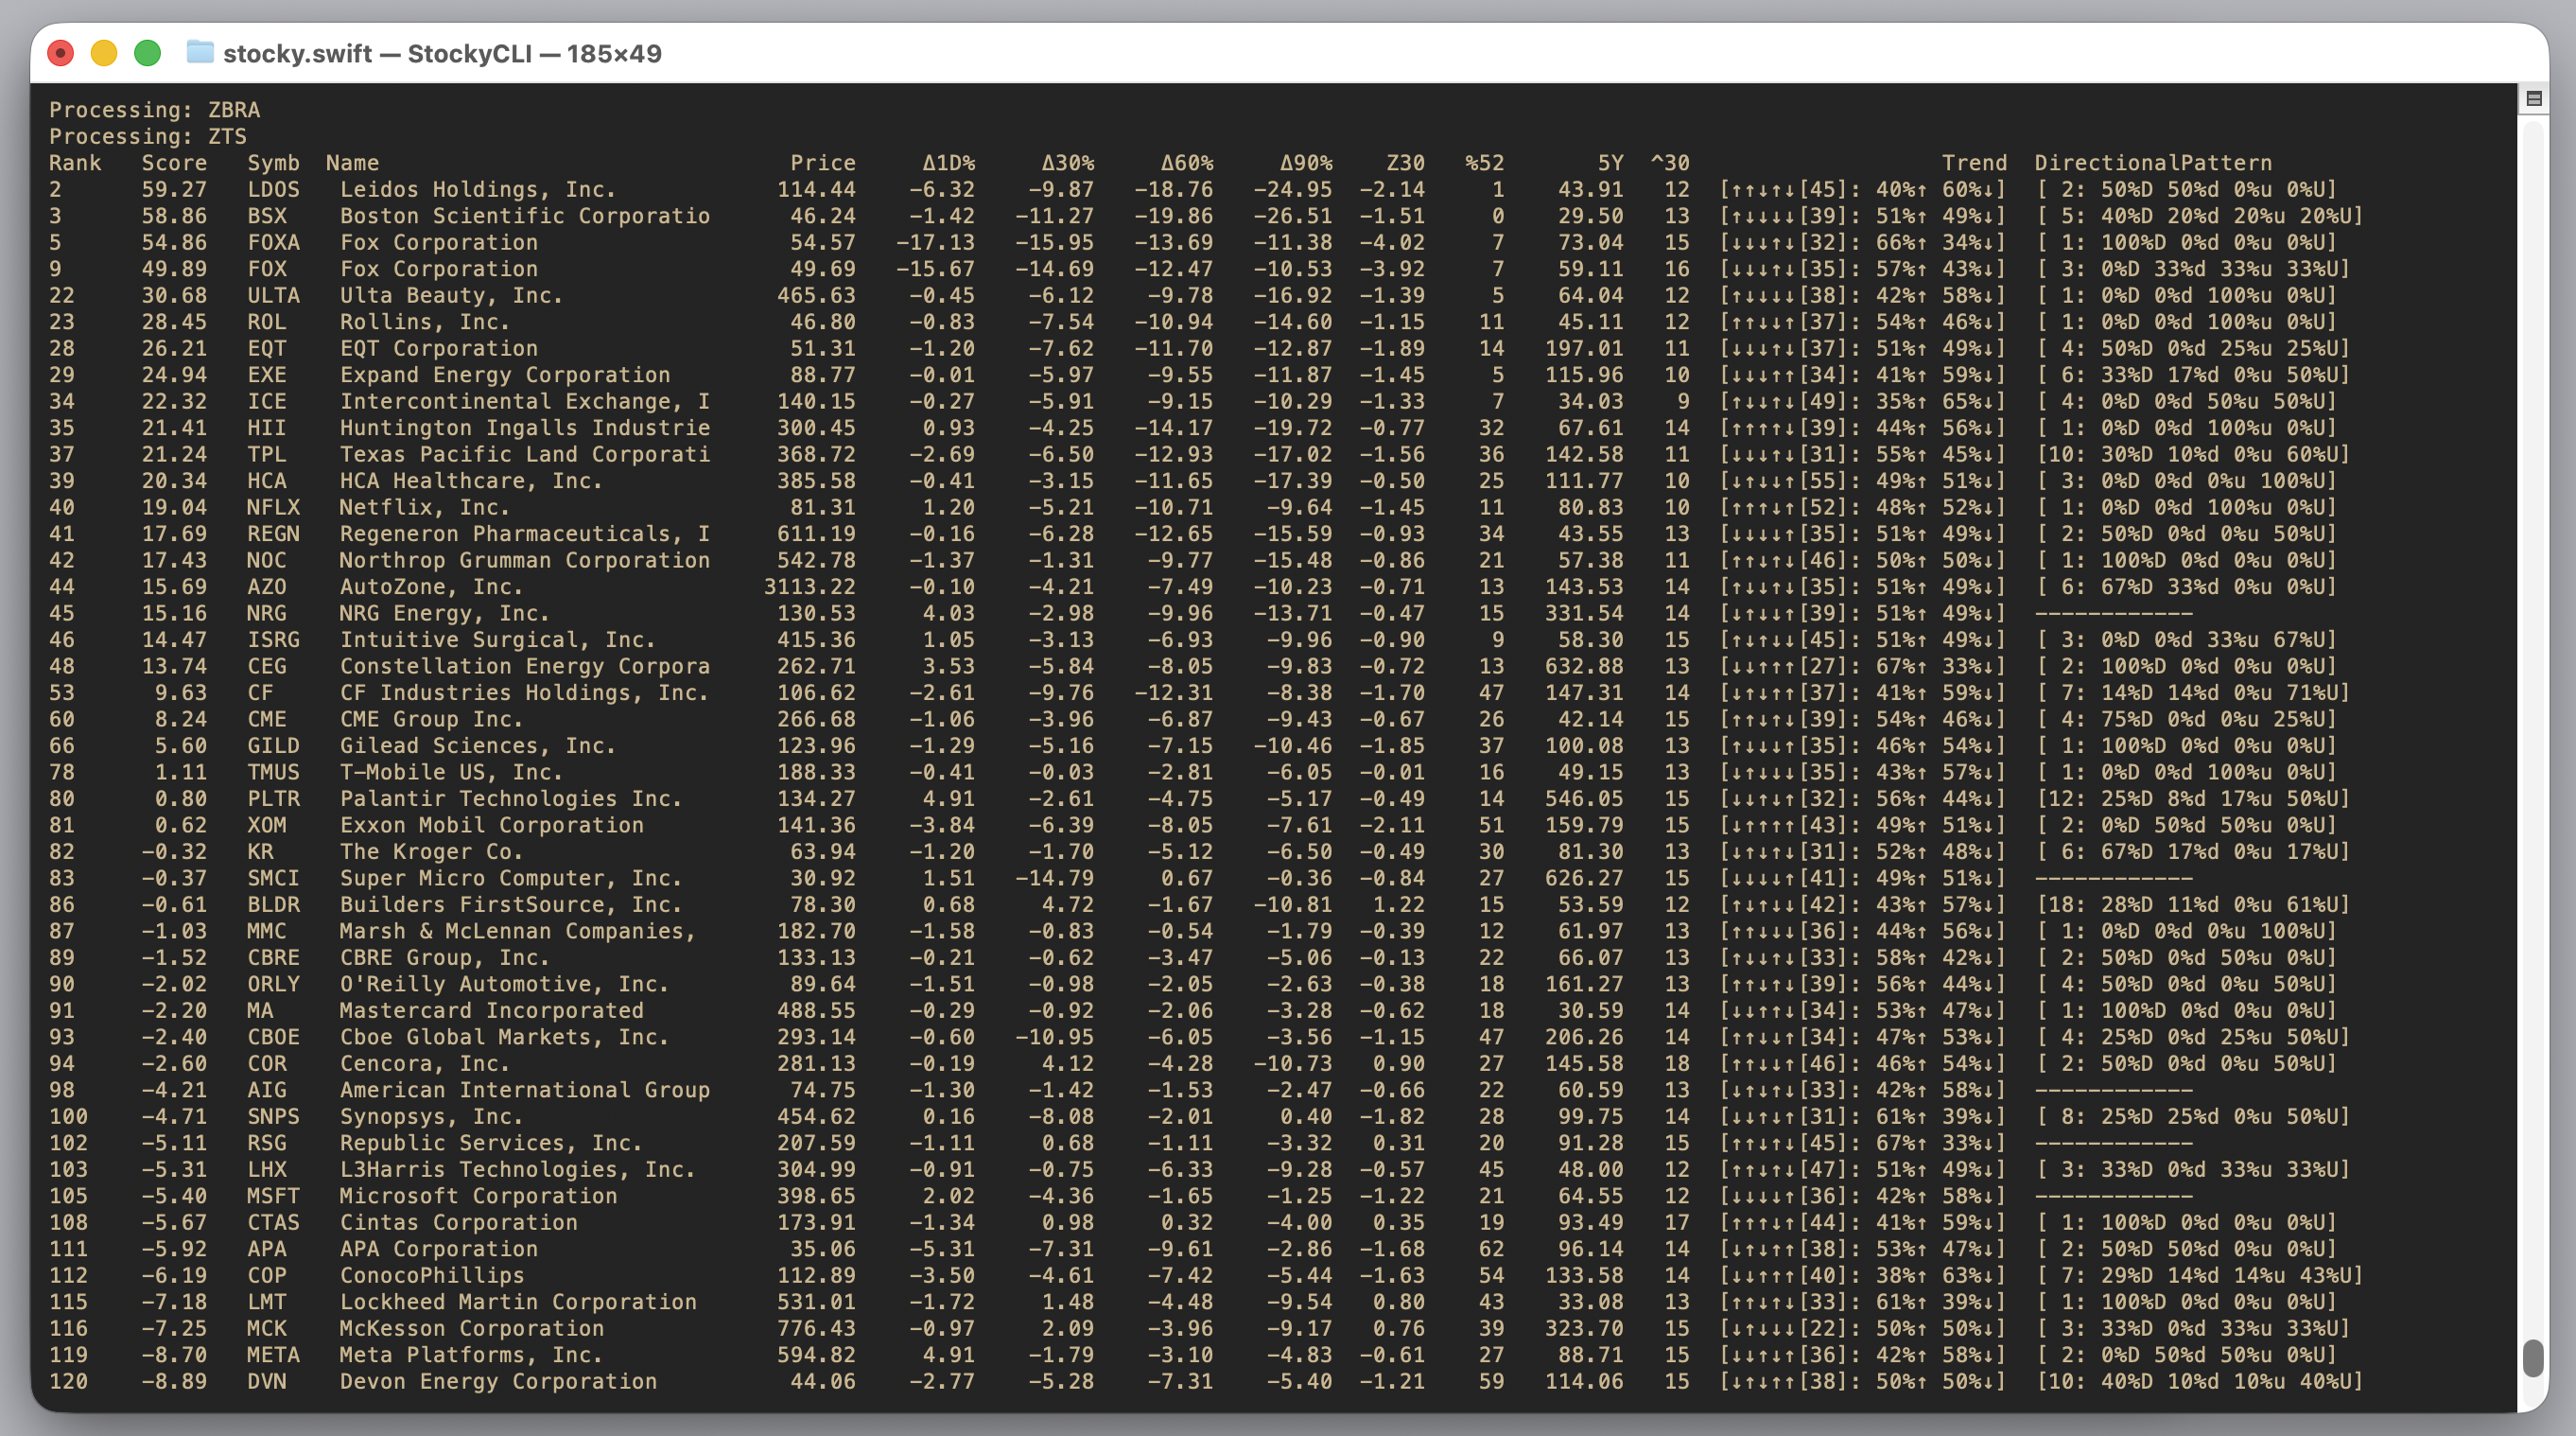The height and width of the screenshot is (1436, 2576).
Task: Click 'Expand Energy Corporation' name
Action: (505, 375)
